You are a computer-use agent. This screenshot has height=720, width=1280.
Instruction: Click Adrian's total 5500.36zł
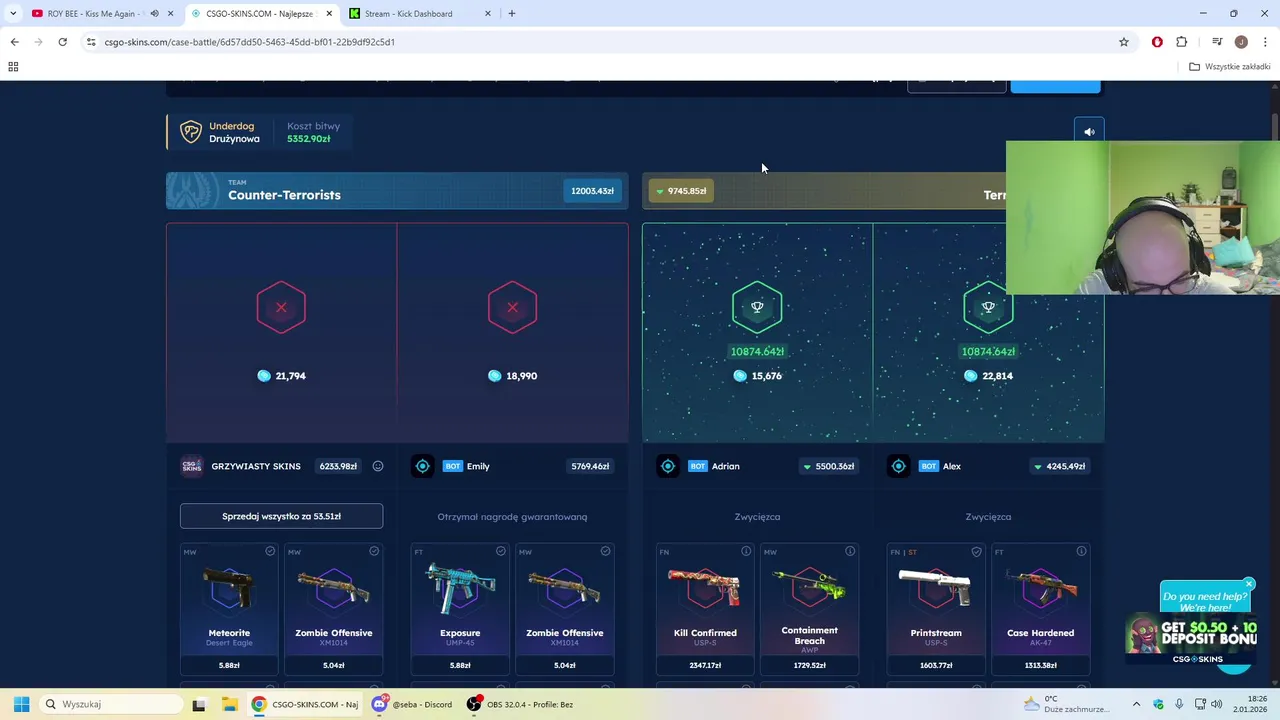pos(828,466)
